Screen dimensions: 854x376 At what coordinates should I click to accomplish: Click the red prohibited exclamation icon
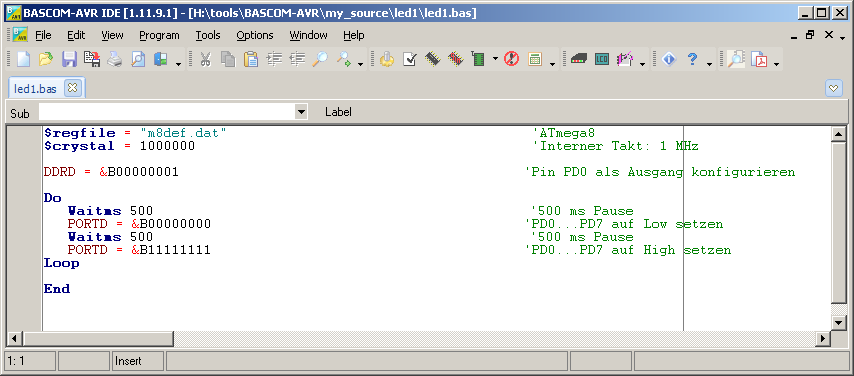pyautogui.click(x=511, y=59)
